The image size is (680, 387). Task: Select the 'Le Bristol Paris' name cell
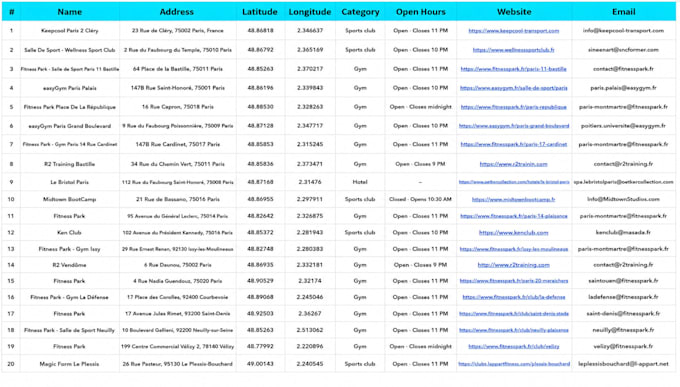pyautogui.click(x=69, y=182)
